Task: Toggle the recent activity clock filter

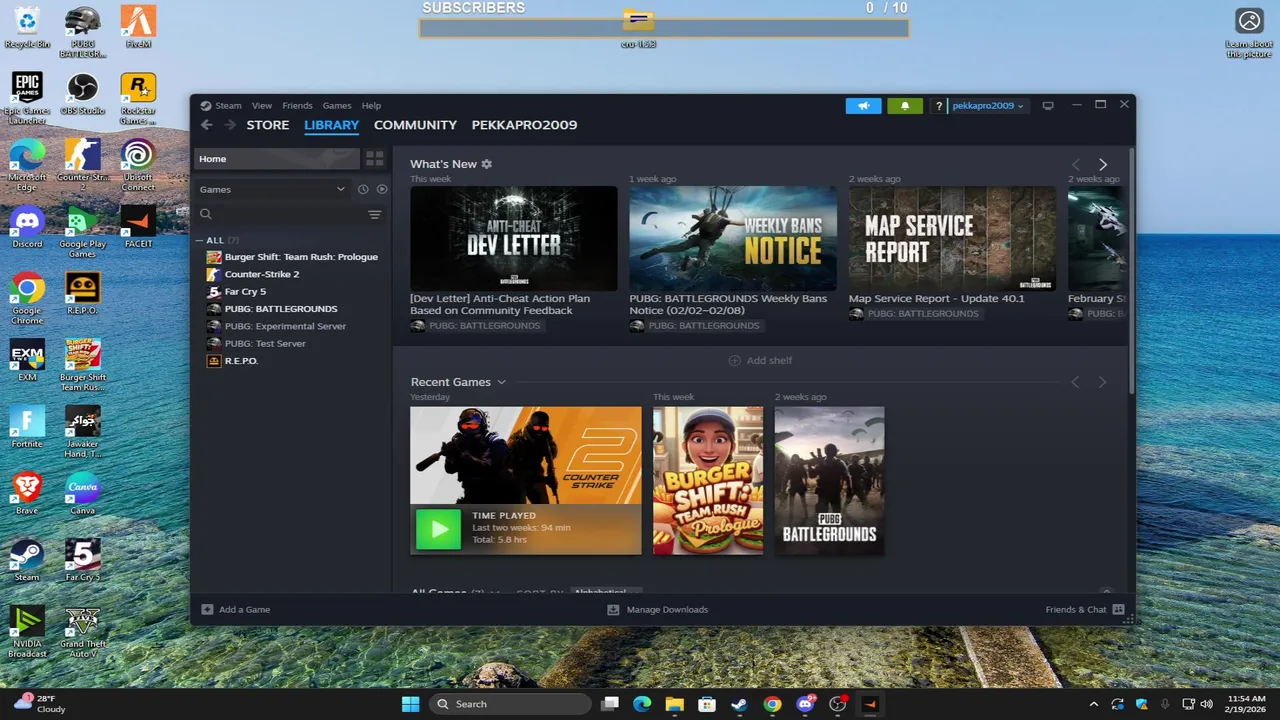Action: pos(363,189)
